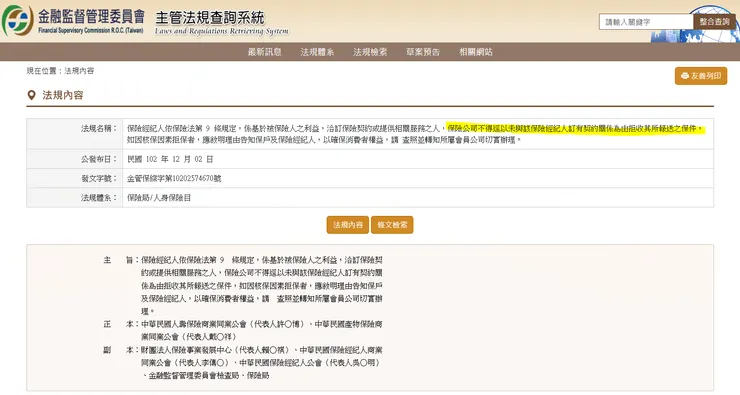Switch to the 條文檢索 tab button
The width and height of the screenshot is (740, 395).
coord(392,225)
